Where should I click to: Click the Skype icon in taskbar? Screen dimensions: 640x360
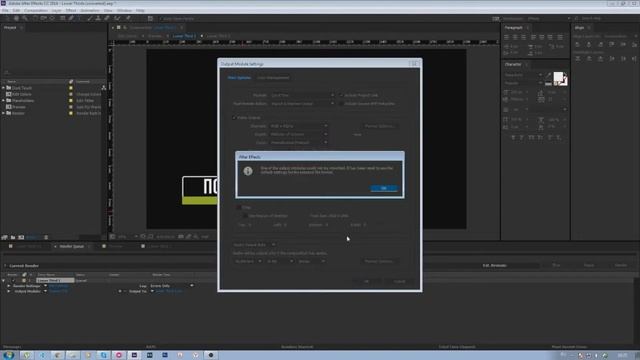pyautogui.click(x=103, y=355)
